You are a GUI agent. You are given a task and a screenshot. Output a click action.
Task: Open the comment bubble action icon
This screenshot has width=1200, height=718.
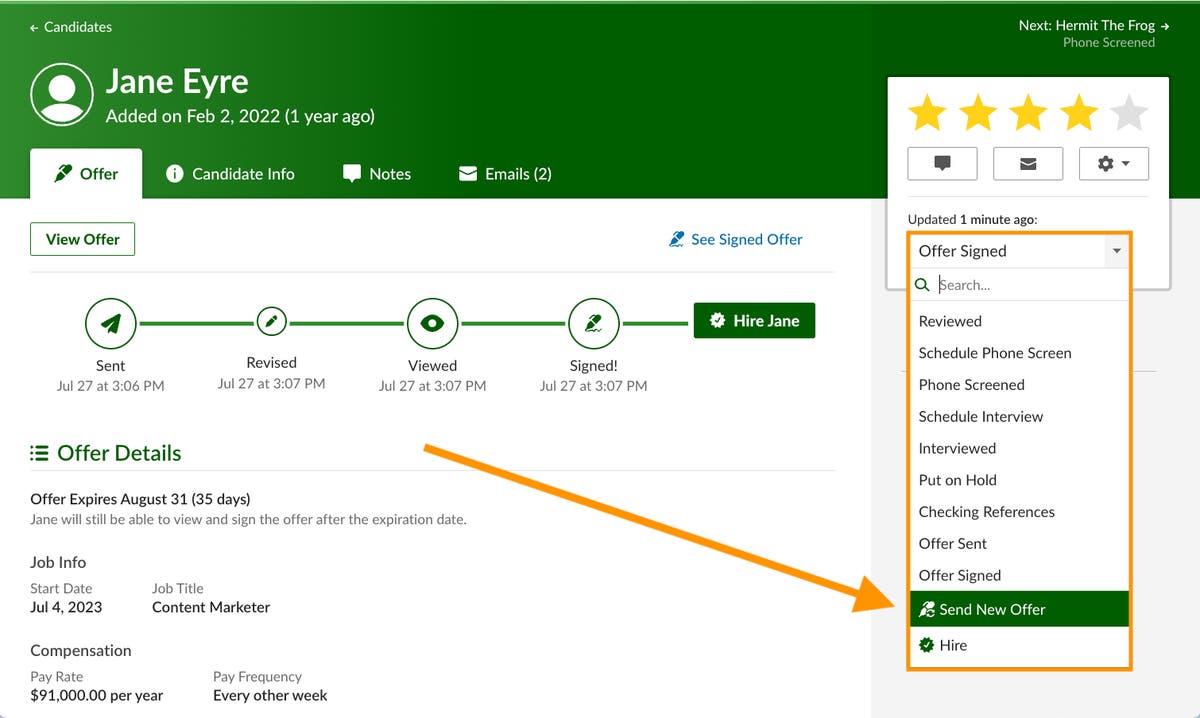coord(941,163)
